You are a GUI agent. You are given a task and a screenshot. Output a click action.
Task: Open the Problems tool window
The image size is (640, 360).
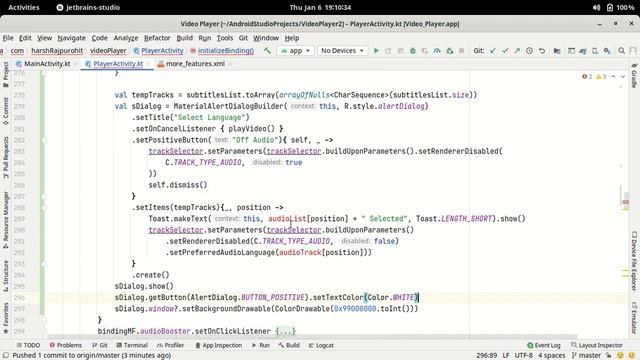pos(66,345)
